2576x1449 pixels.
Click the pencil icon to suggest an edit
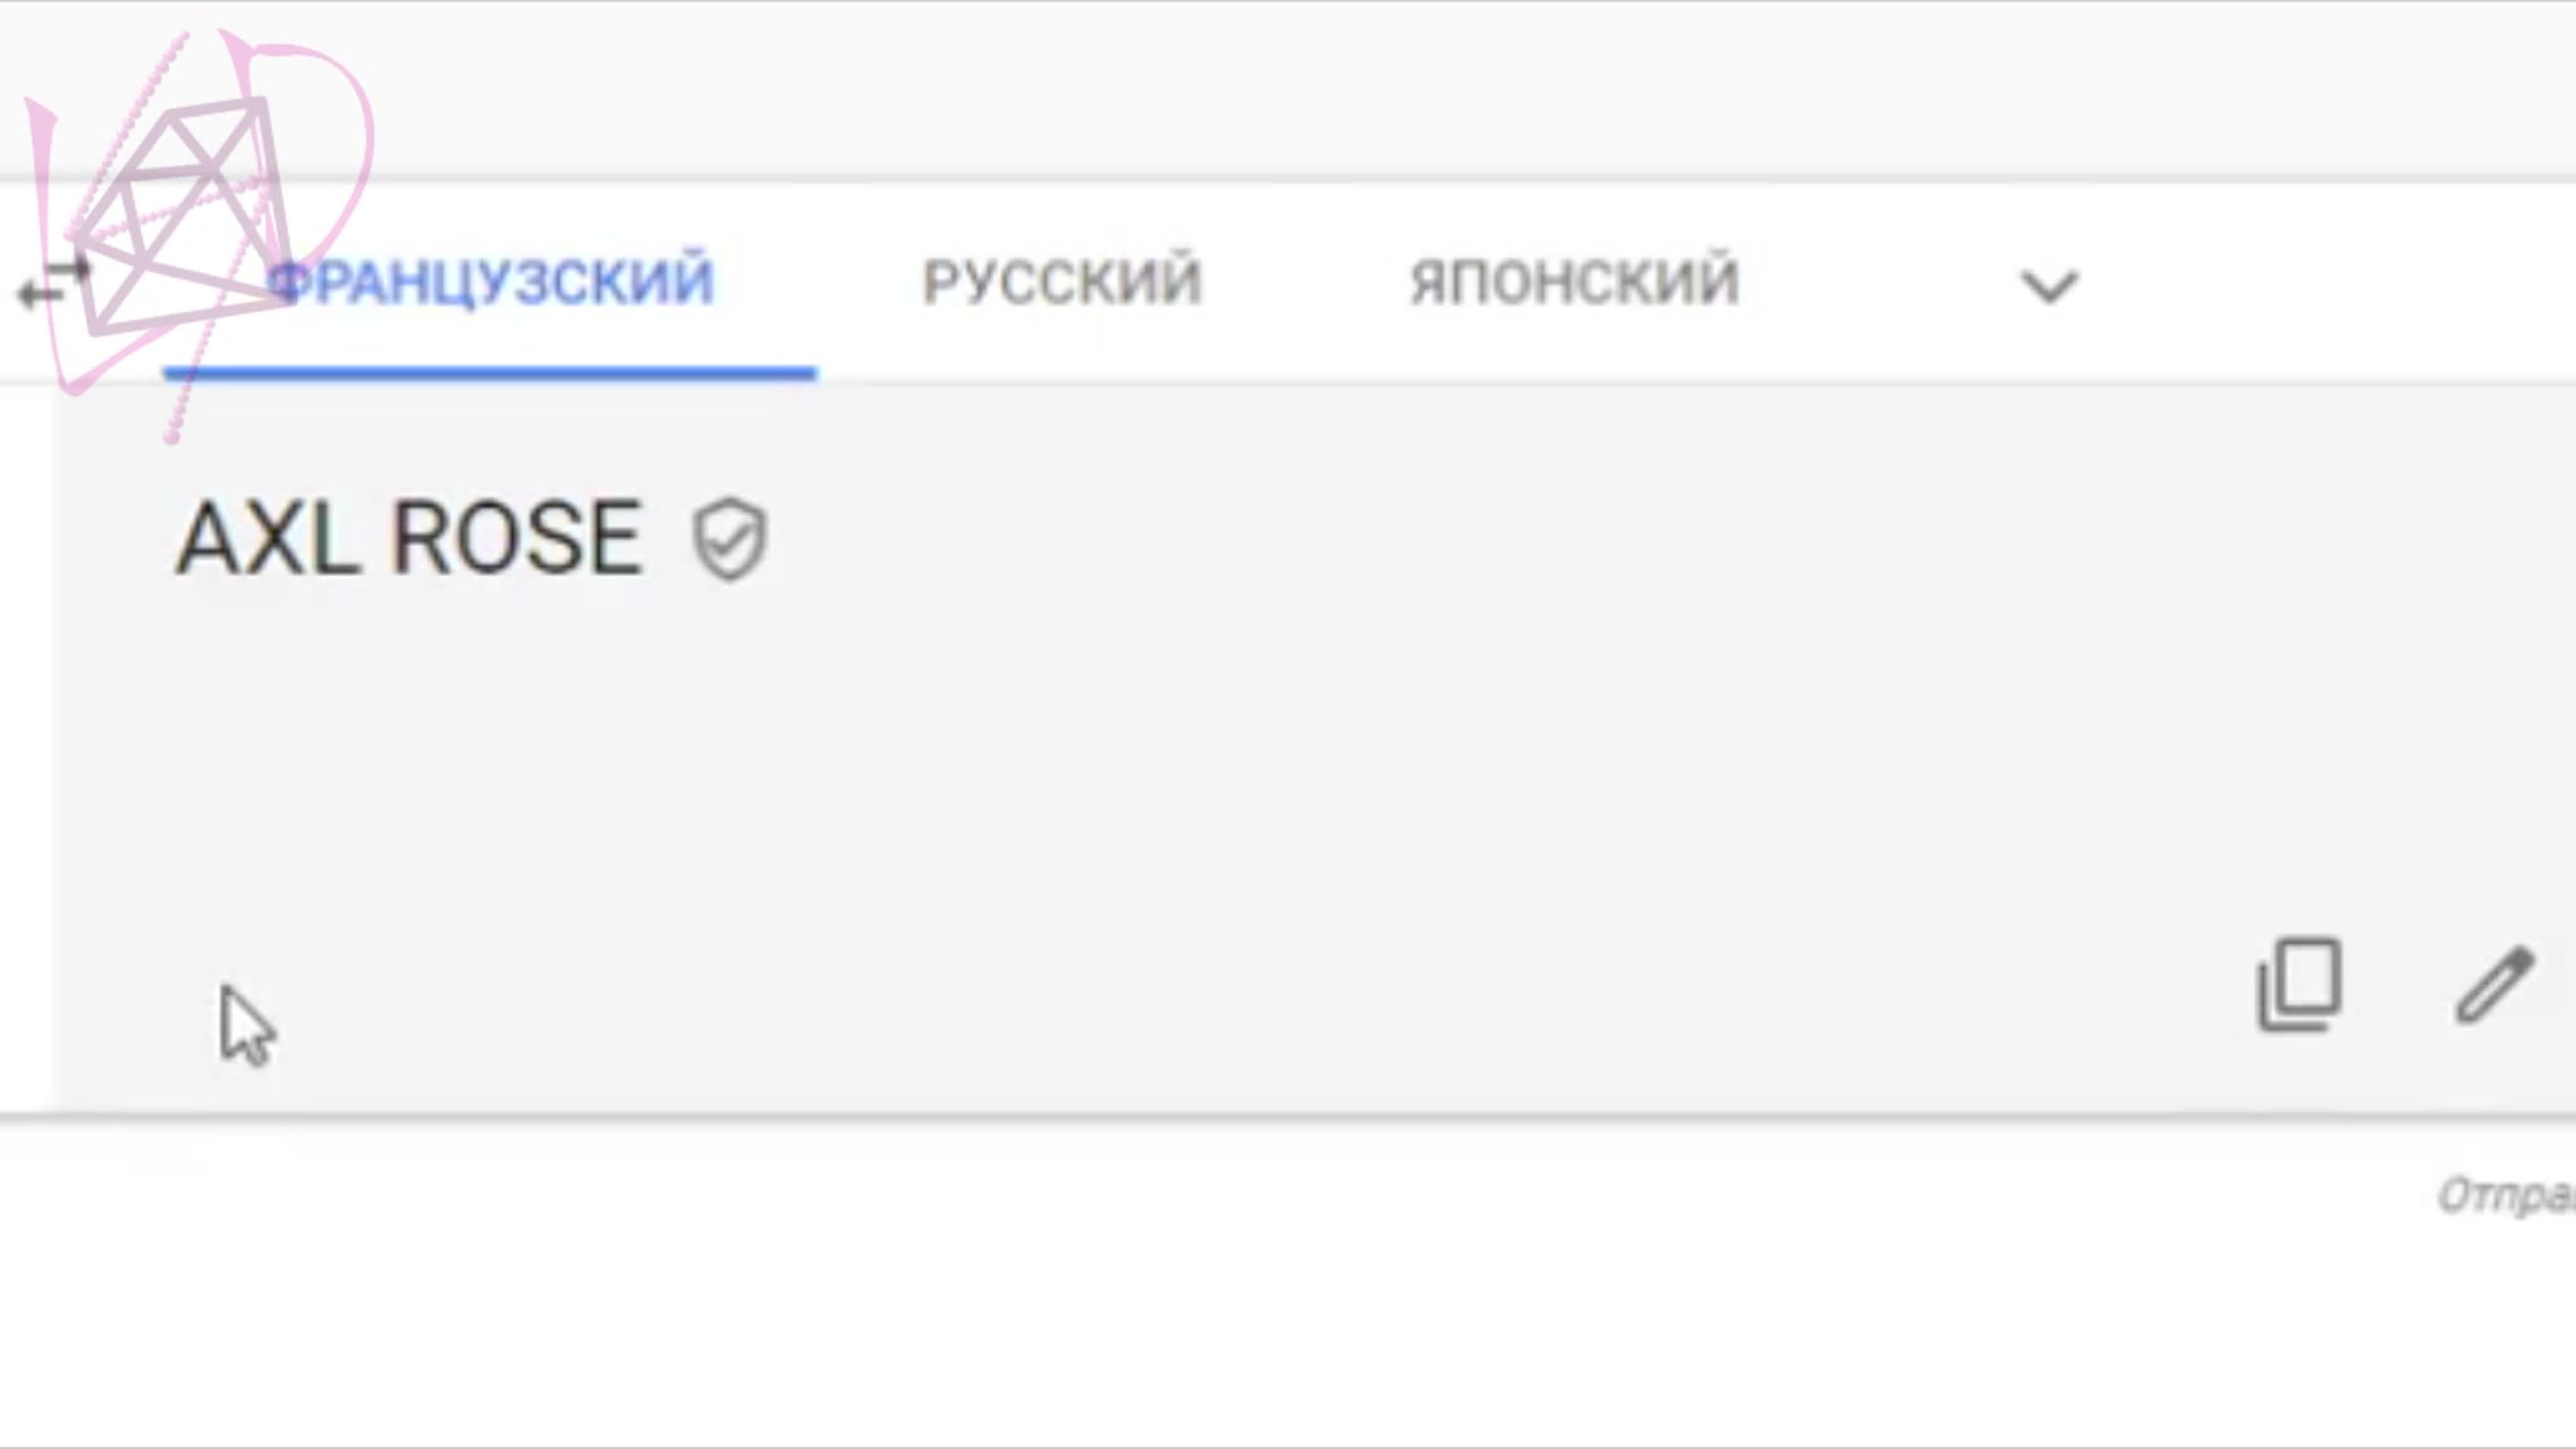2494,986
